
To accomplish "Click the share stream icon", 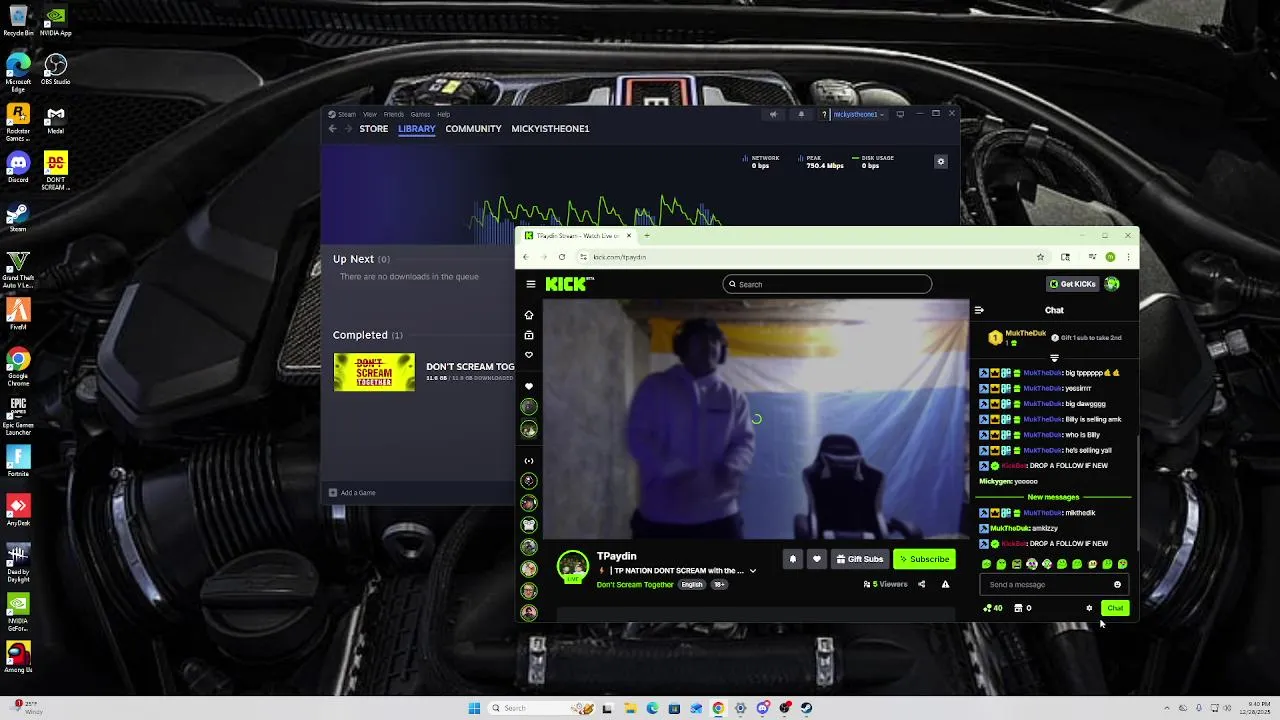I will [x=921, y=584].
